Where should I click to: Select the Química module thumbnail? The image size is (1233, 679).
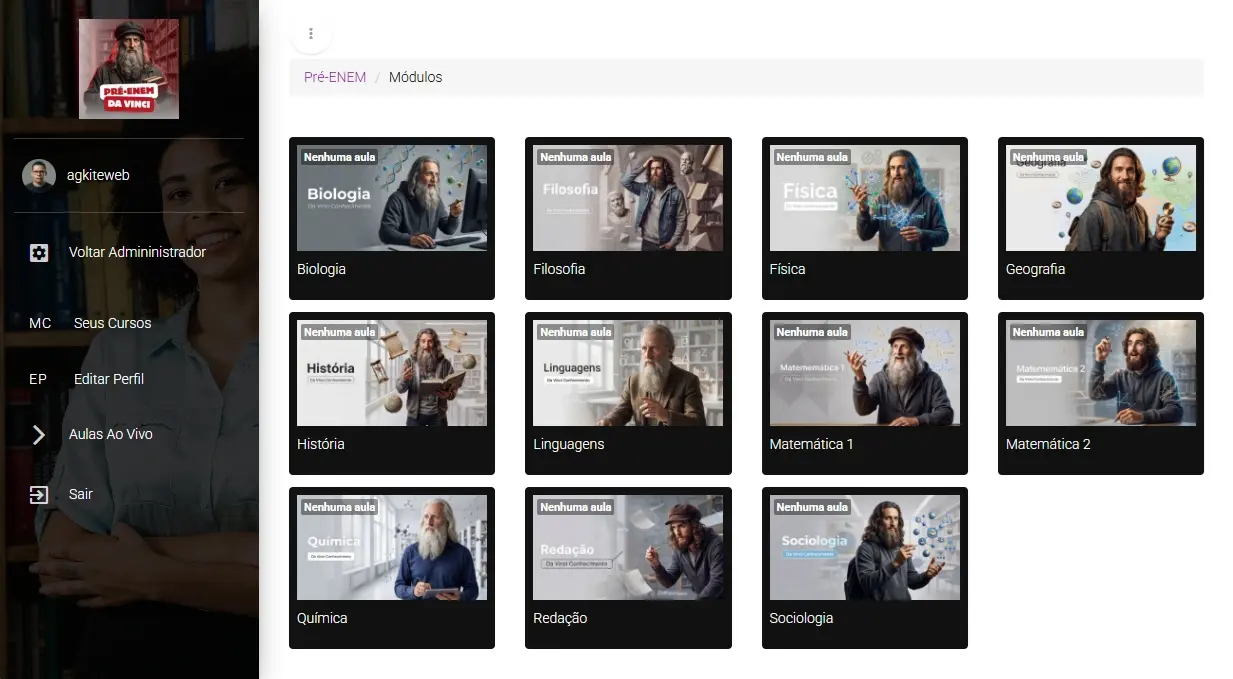(x=392, y=548)
